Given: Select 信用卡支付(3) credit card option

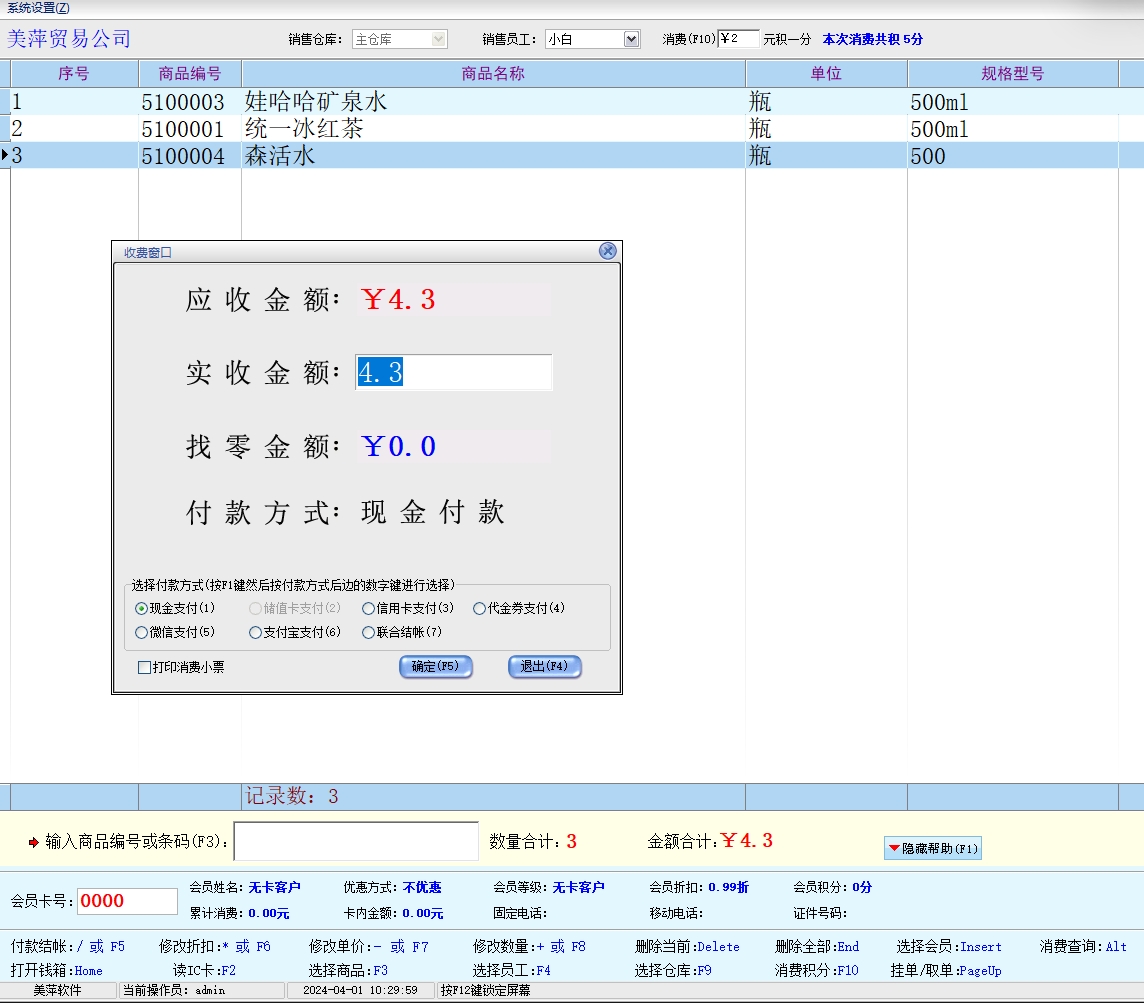Looking at the screenshot, I should click(369, 608).
